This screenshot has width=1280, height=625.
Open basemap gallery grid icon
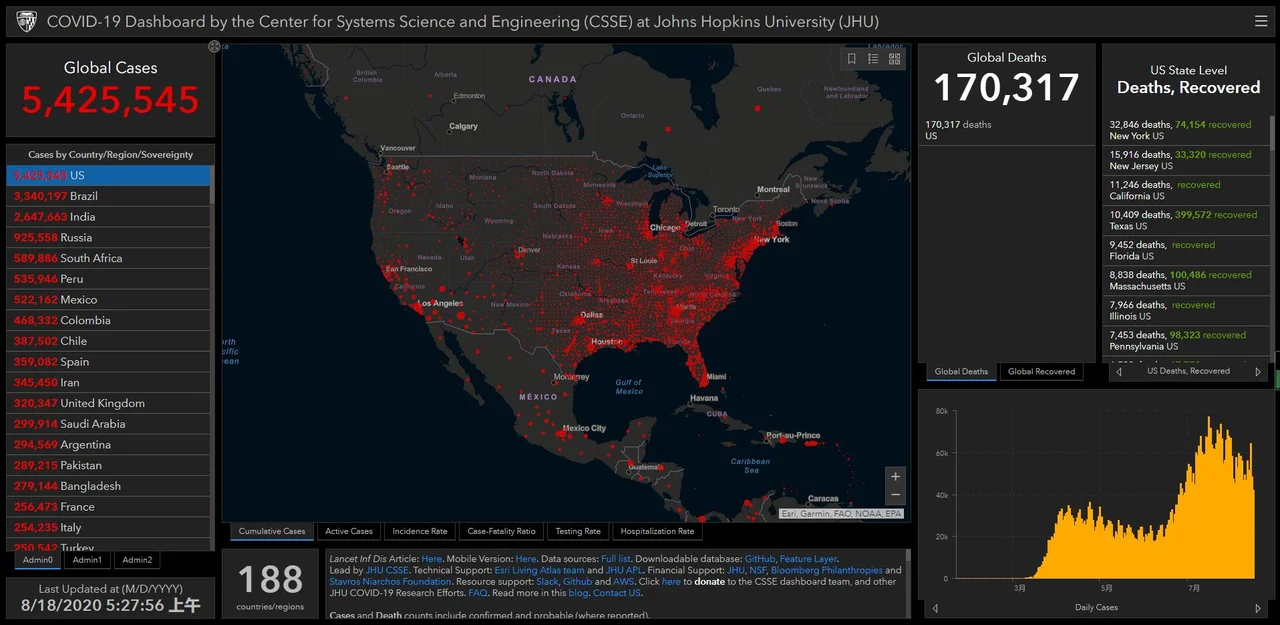894,59
